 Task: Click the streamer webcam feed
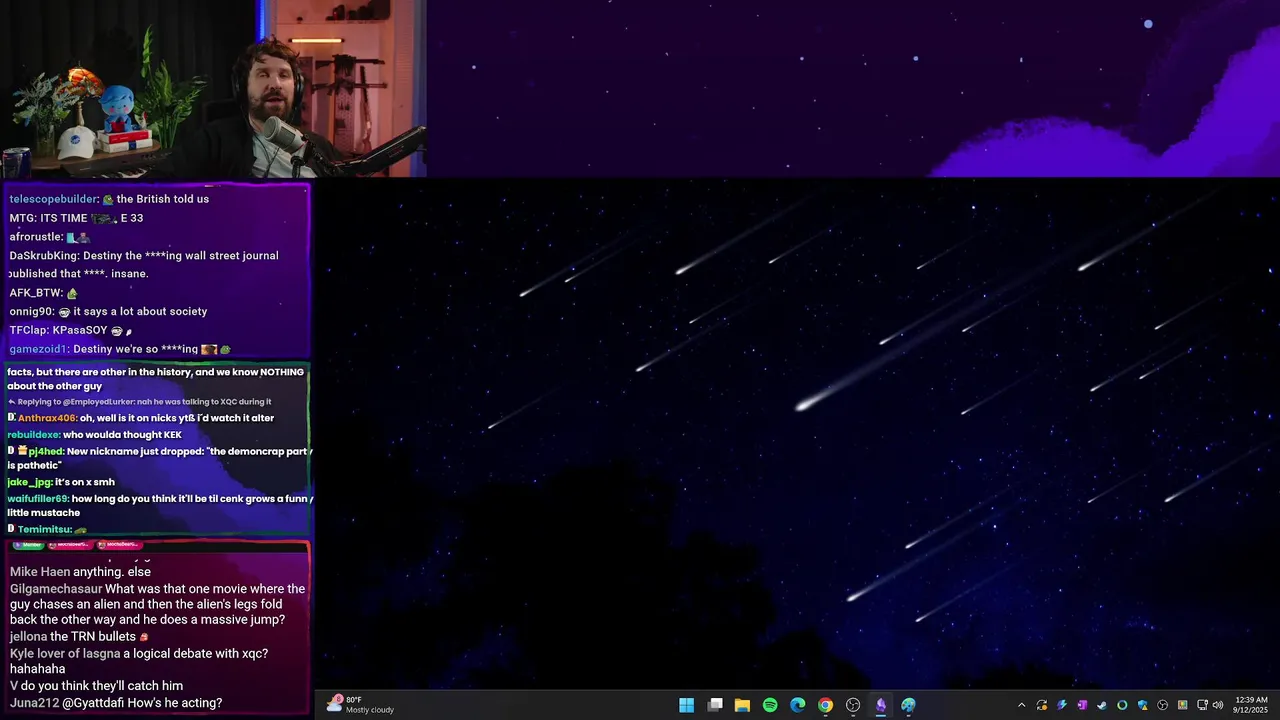coord(213,89)
